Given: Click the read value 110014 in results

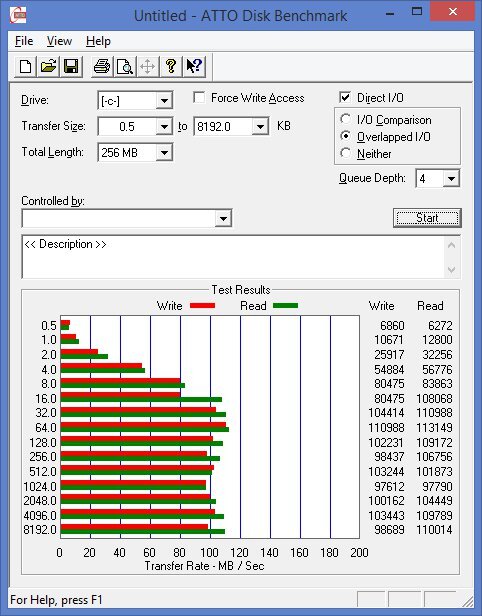Looking at the screenshot, I should click(434, 530).
